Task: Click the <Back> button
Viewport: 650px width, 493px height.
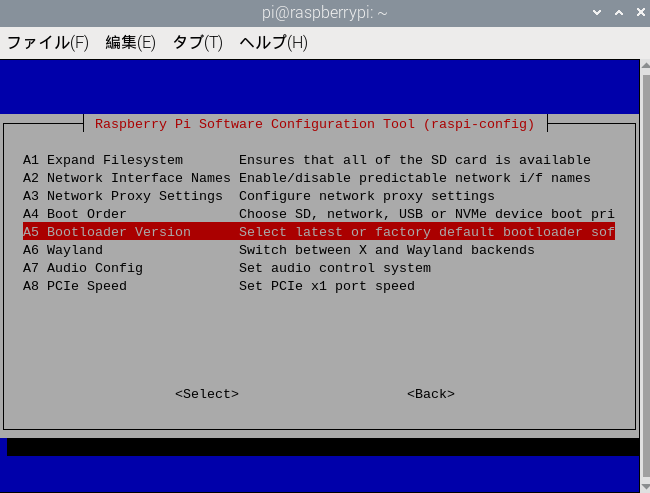Action: (x=431, y=394)
